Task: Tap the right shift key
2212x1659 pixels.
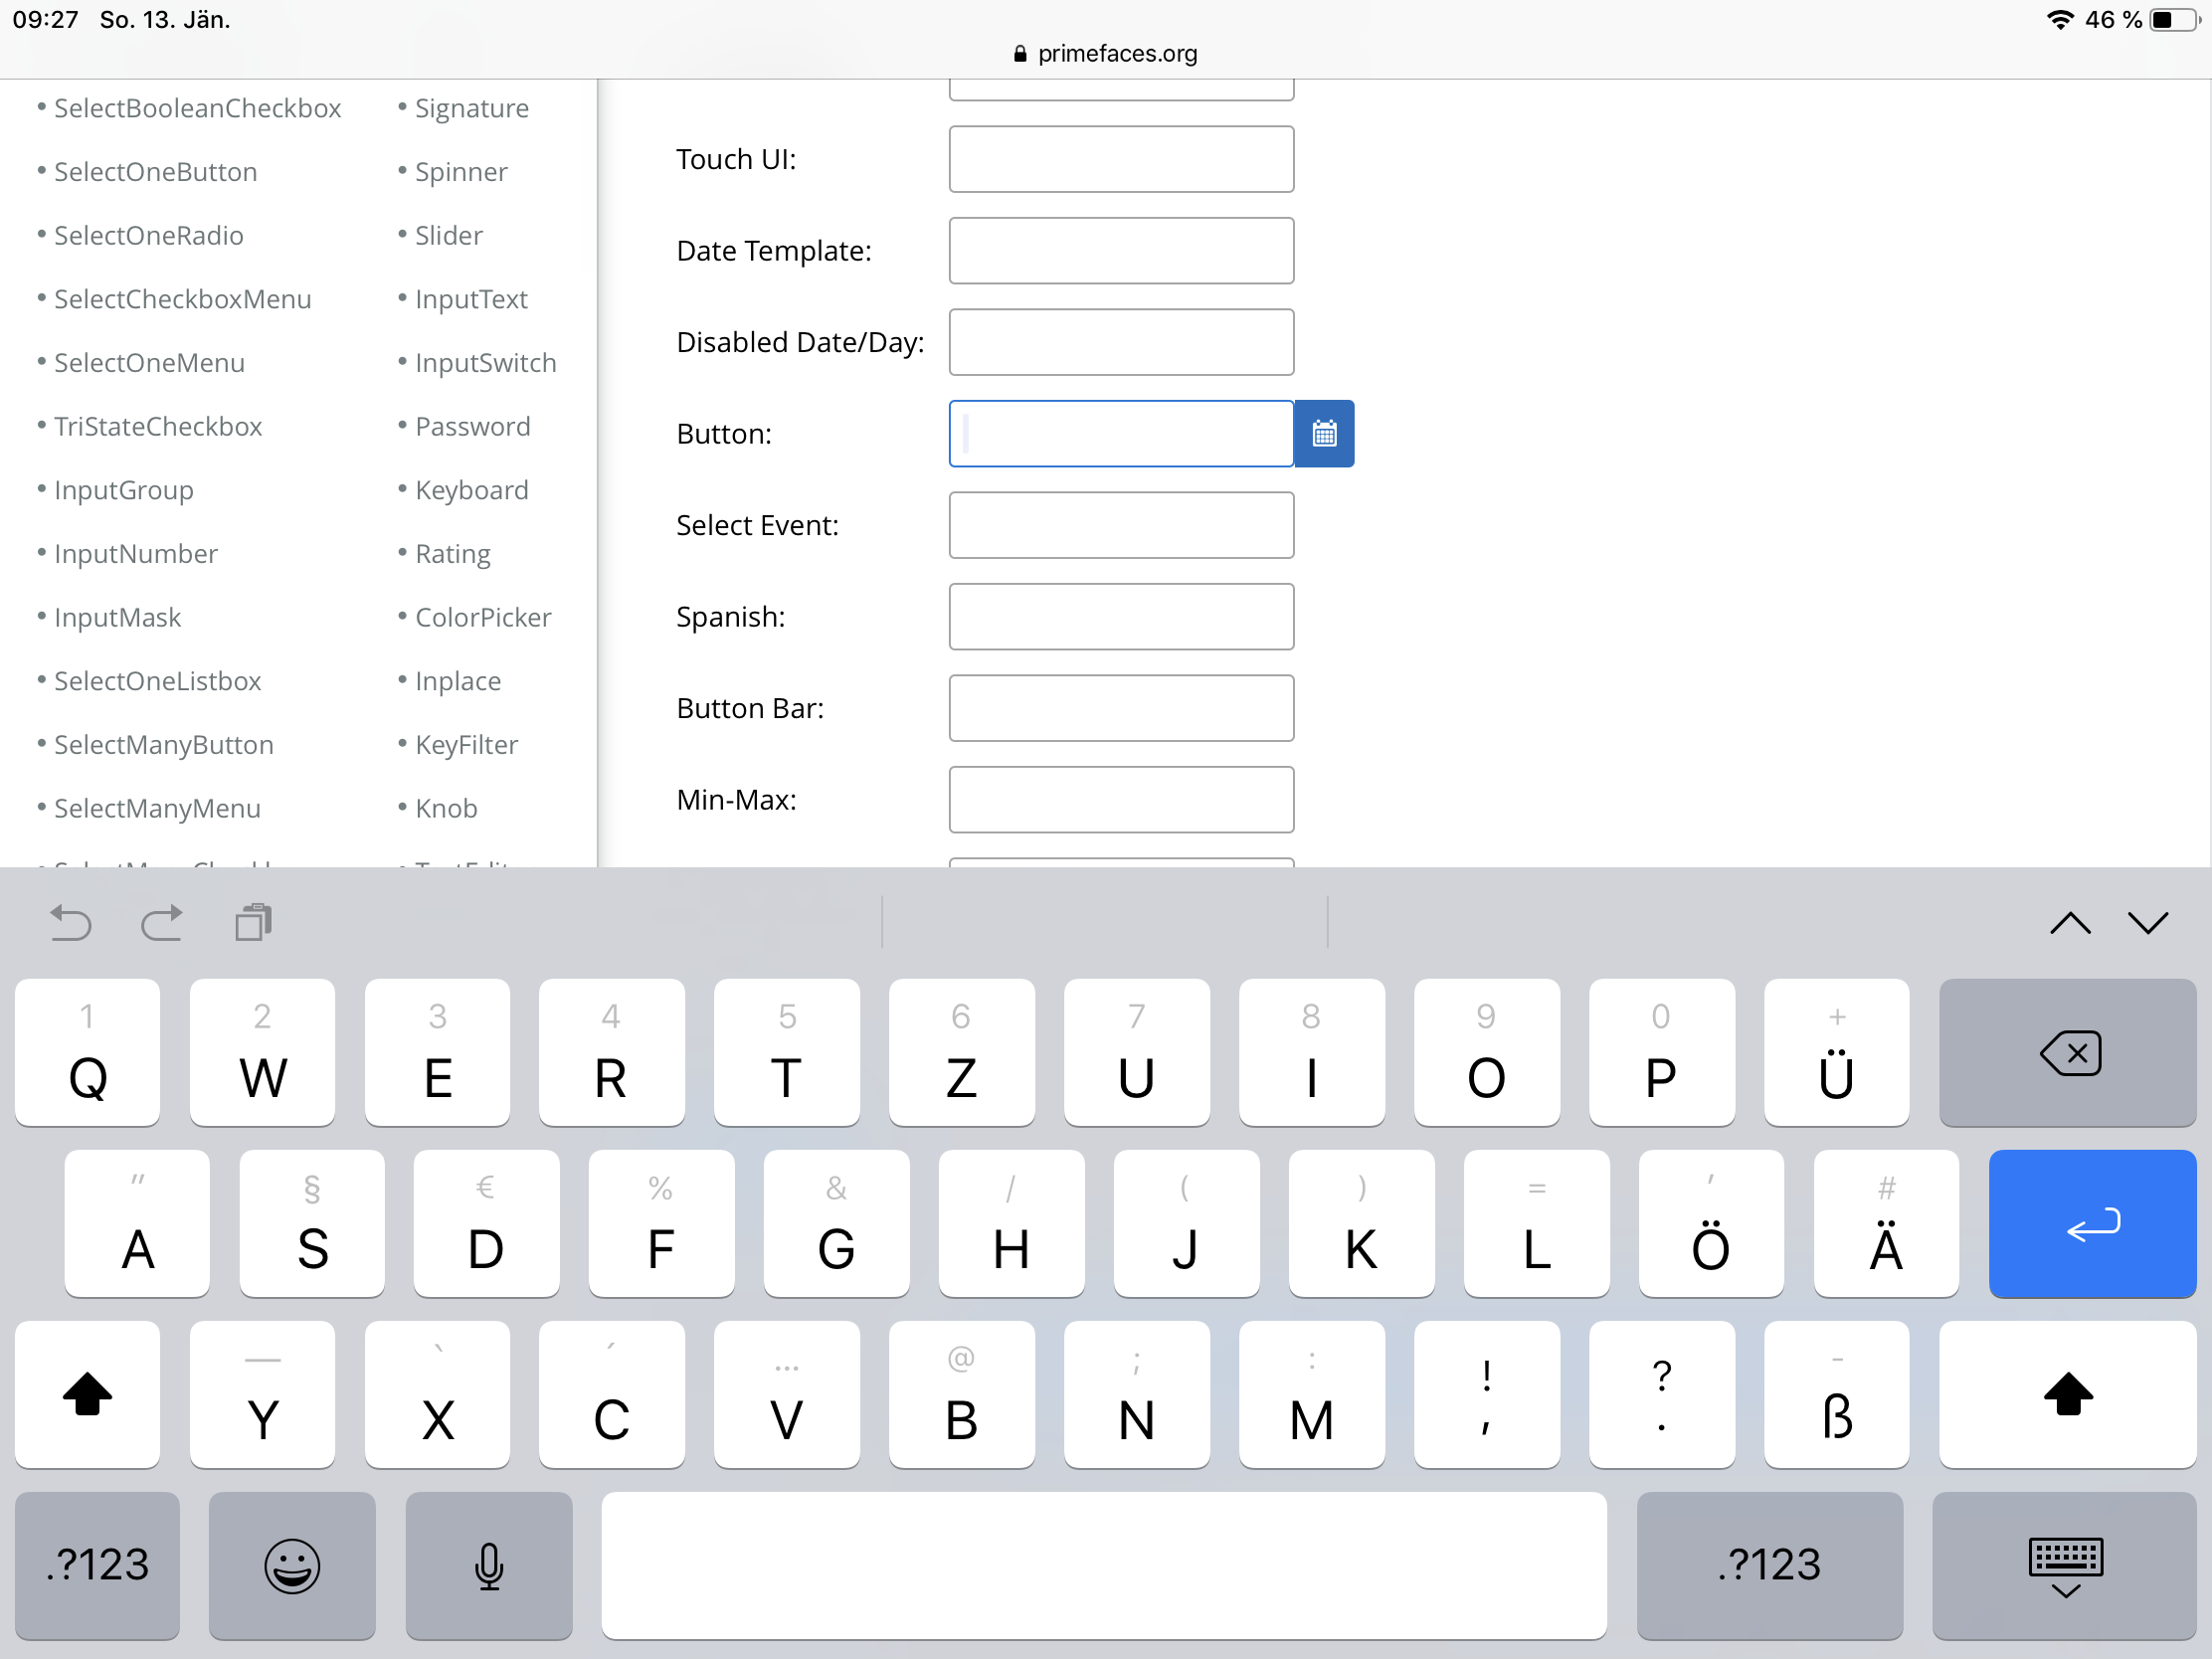Action: click(2067, 1394)
